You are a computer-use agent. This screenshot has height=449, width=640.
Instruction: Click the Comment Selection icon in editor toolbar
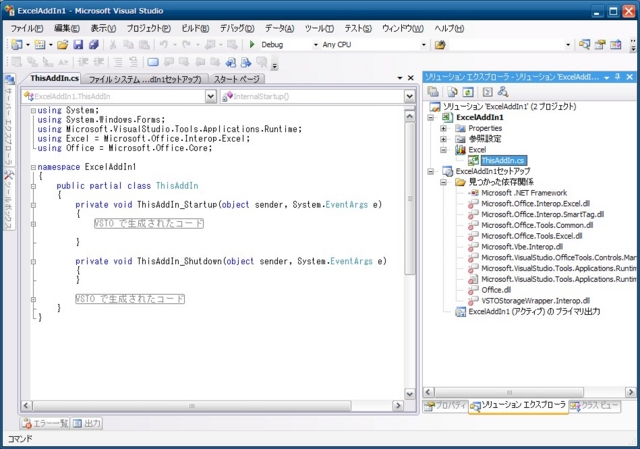click(x=118, y=62)
